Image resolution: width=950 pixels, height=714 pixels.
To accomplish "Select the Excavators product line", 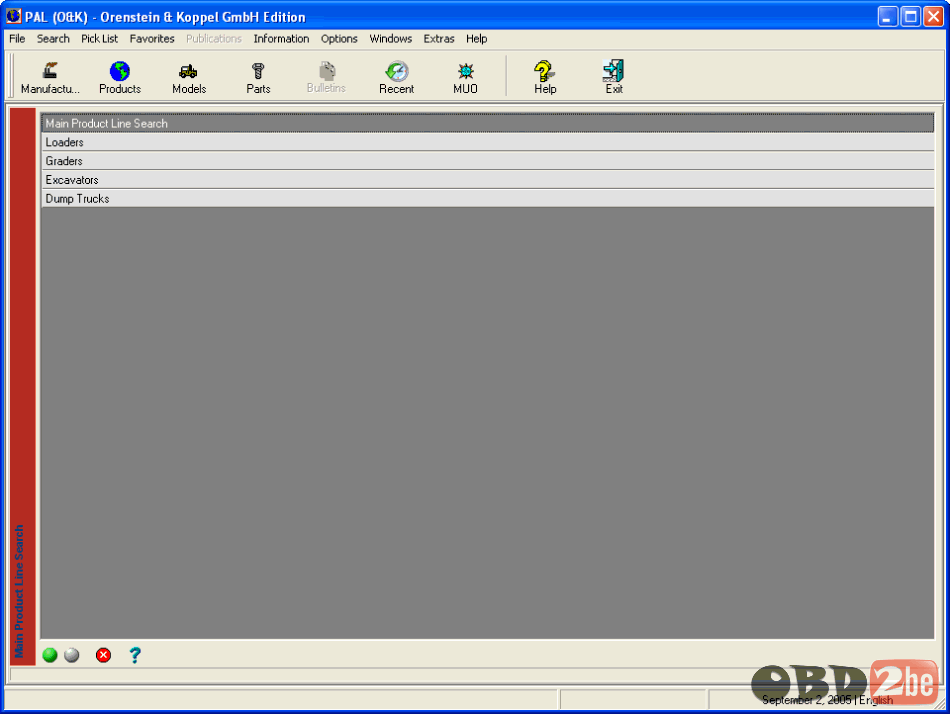I will pyautogui.click(x=488, y=180).
